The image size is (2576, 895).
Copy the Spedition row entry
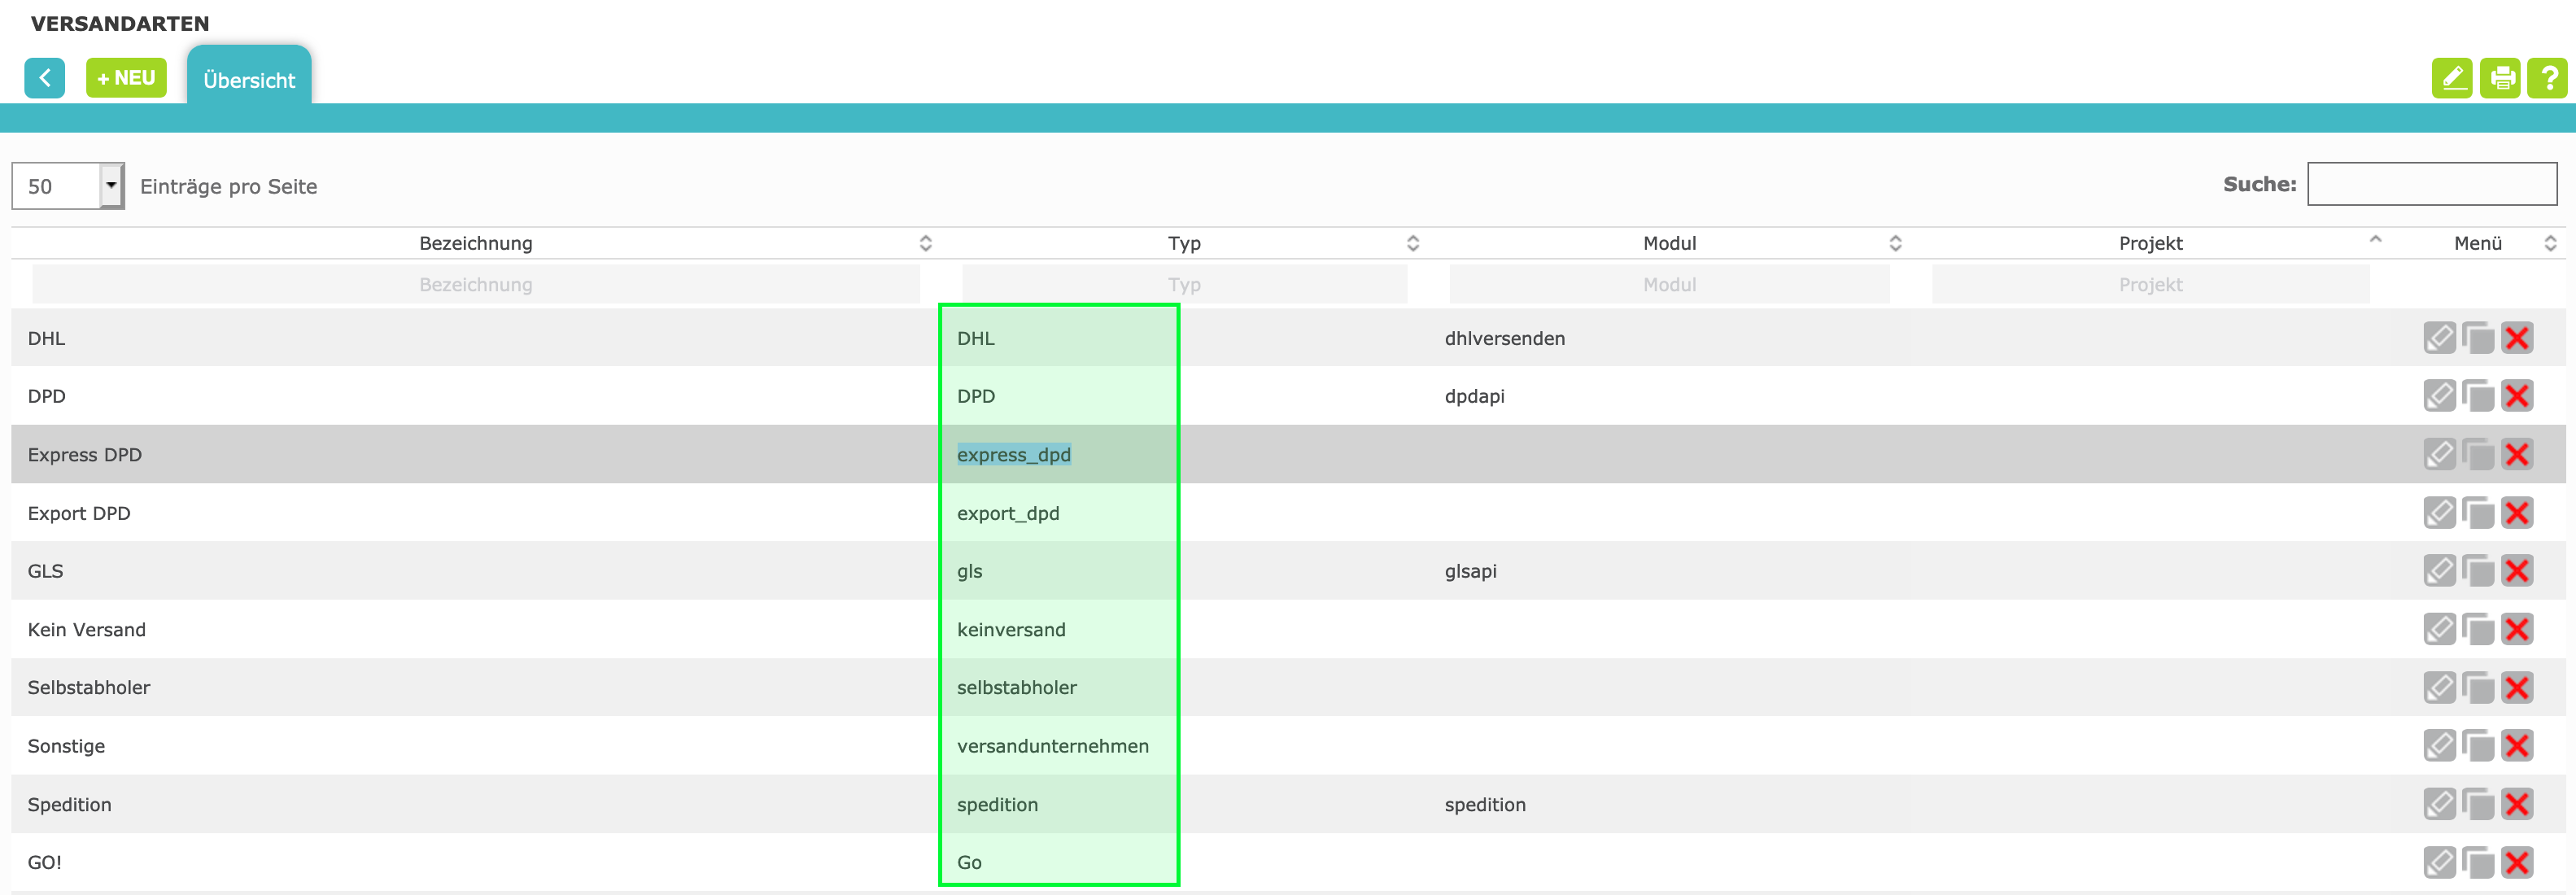pyautogui.click(x=2478, y=804)
